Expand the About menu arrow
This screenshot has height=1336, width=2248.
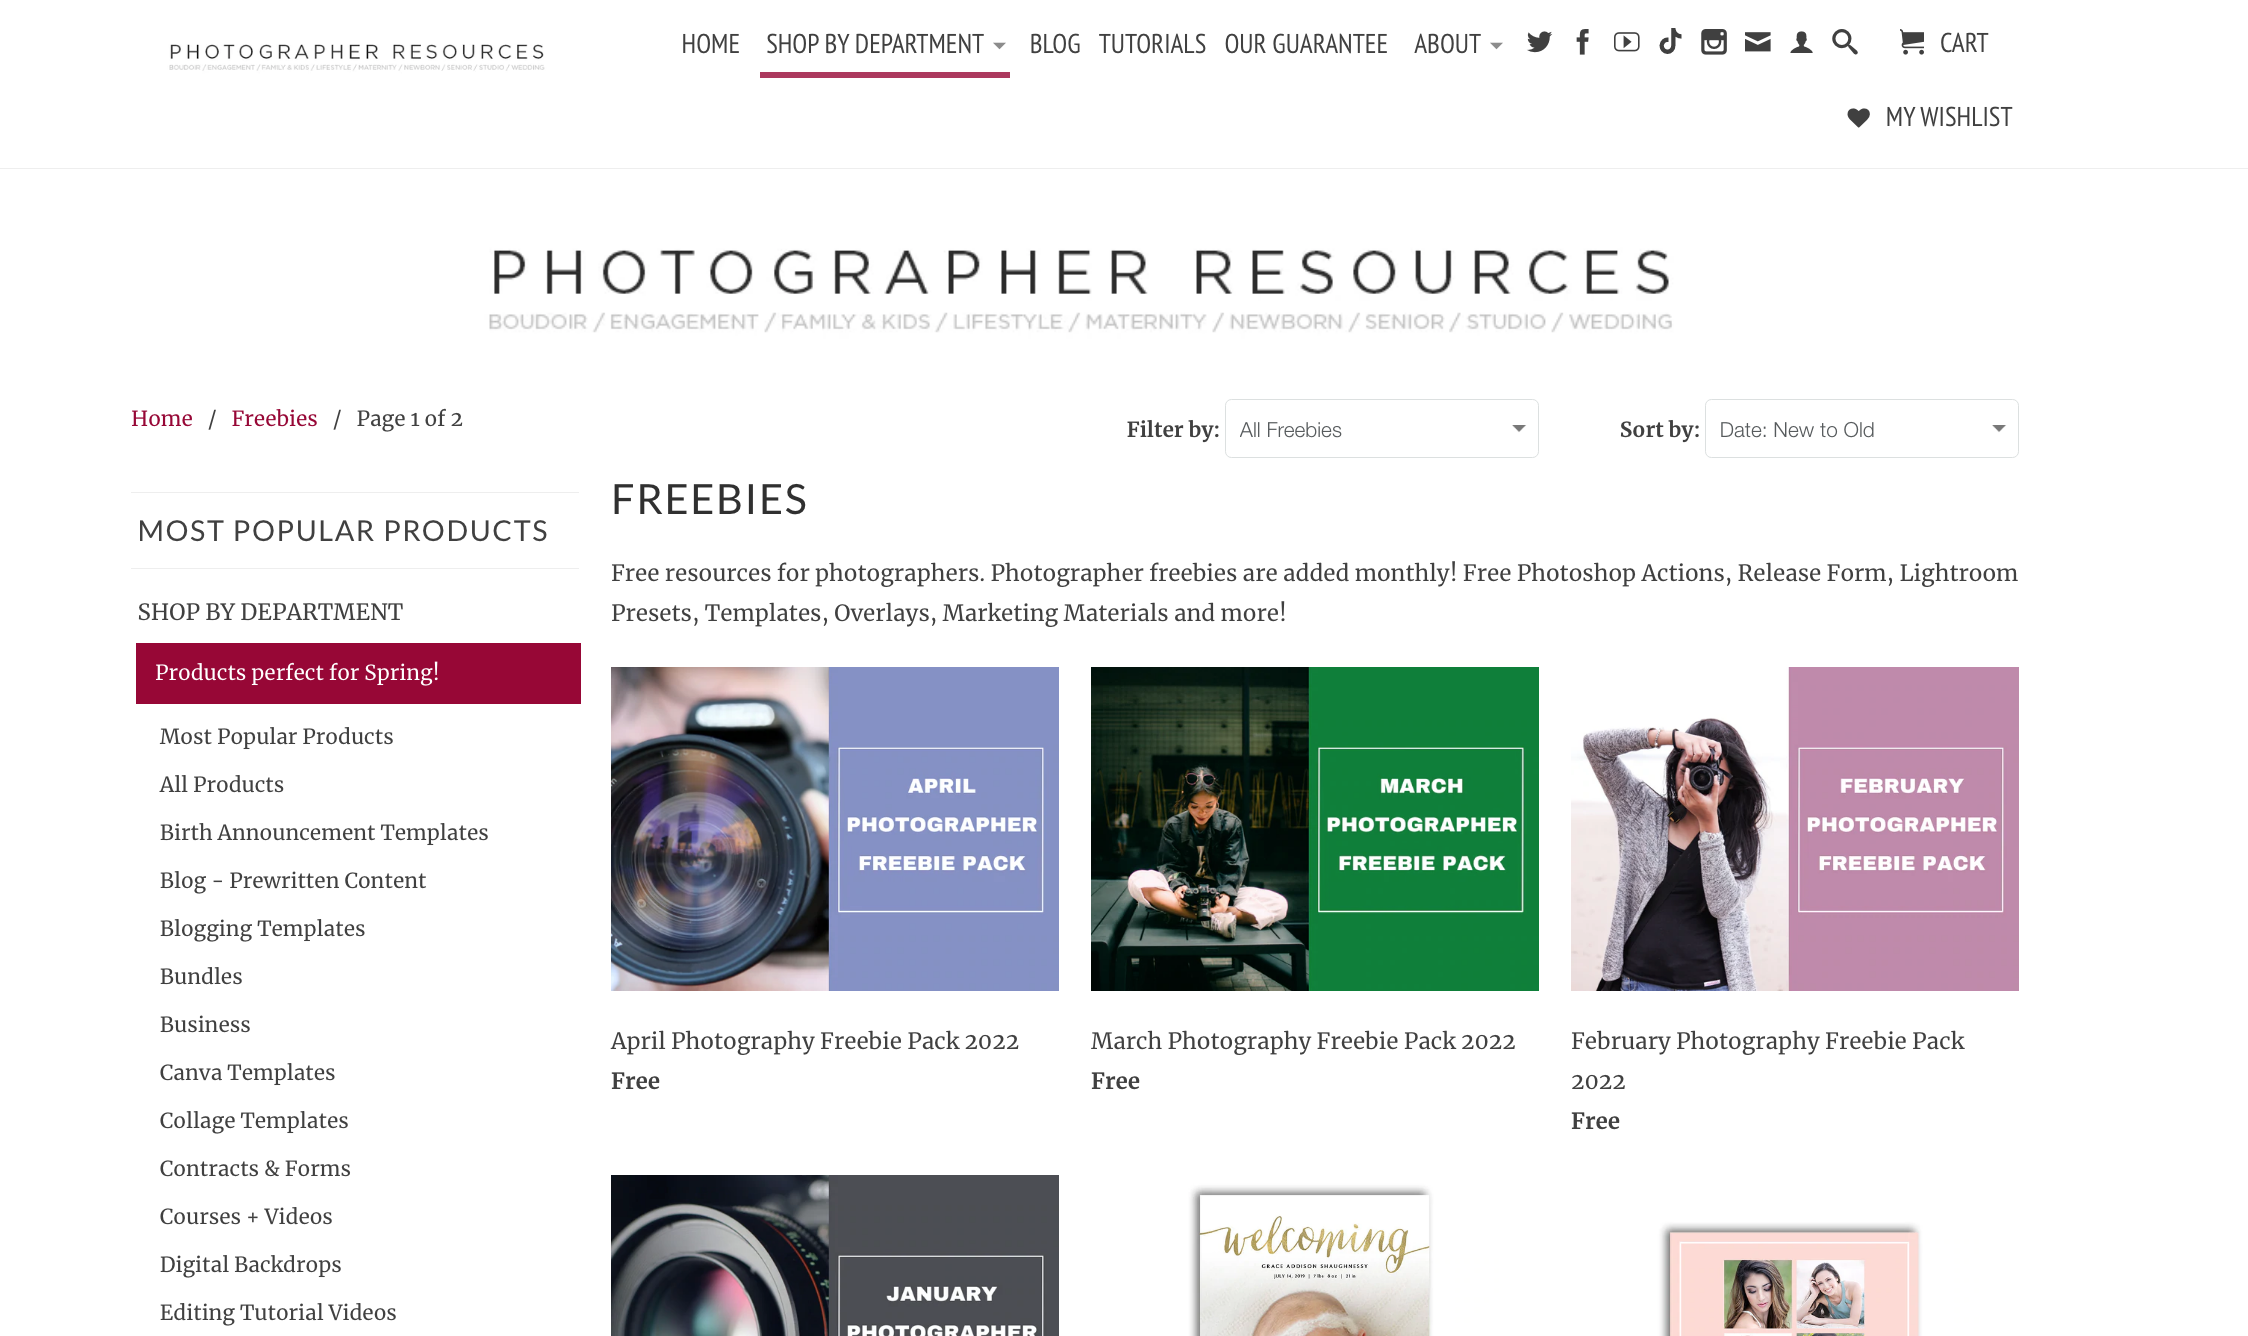pos(1496,46)
